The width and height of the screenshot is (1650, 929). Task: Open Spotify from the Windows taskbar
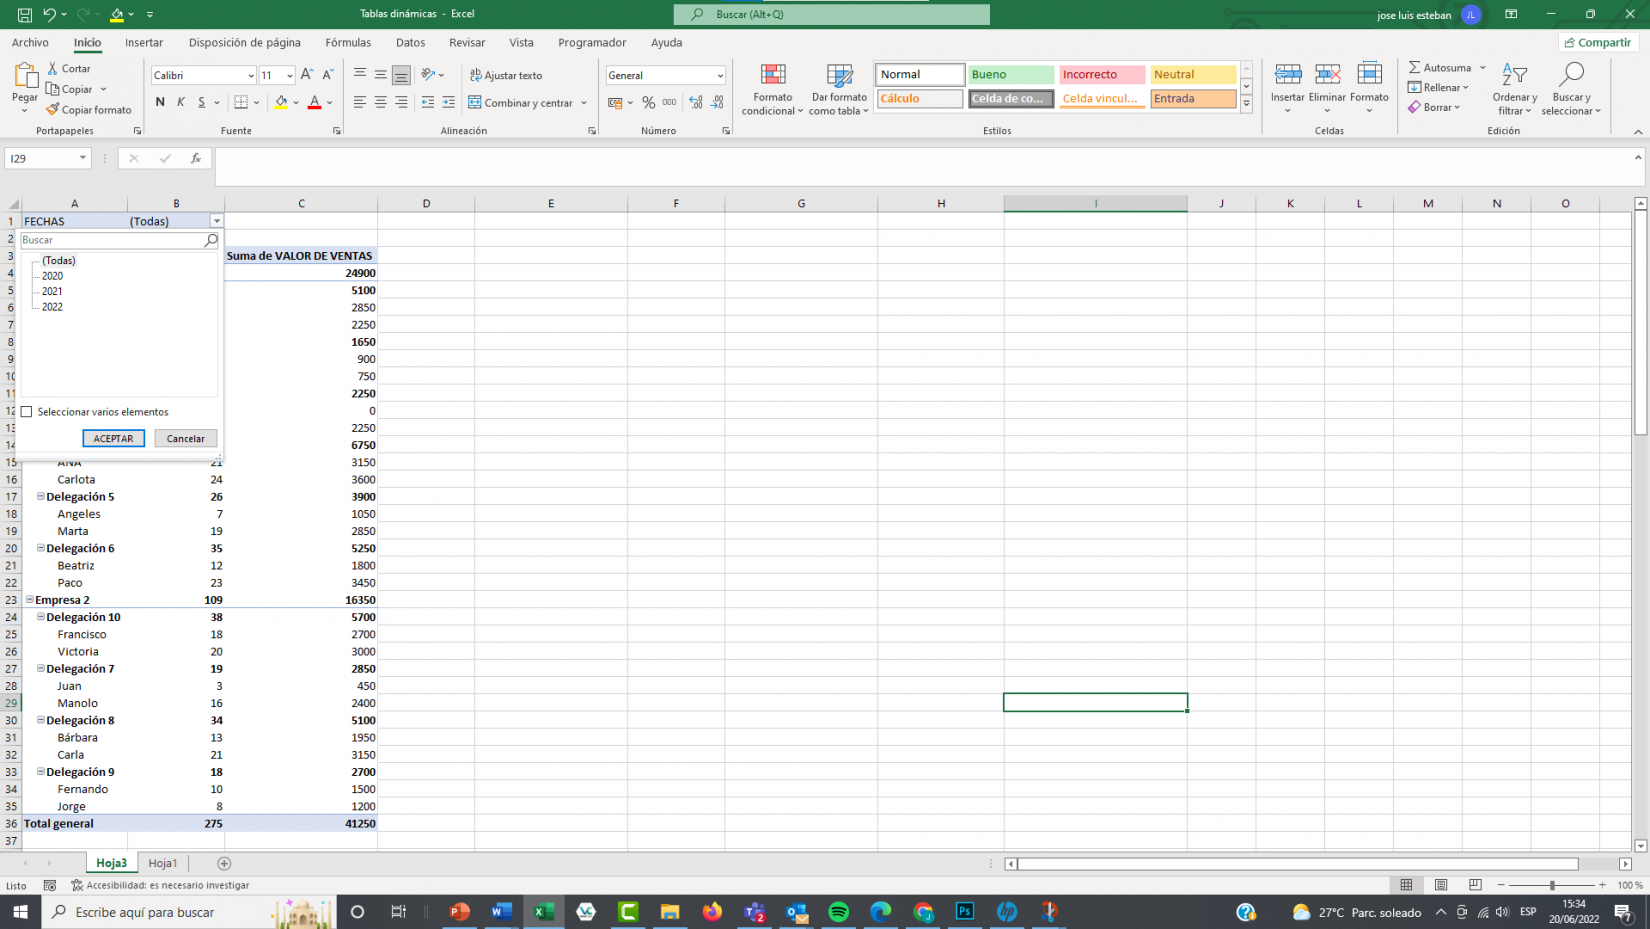click(838, 911)
